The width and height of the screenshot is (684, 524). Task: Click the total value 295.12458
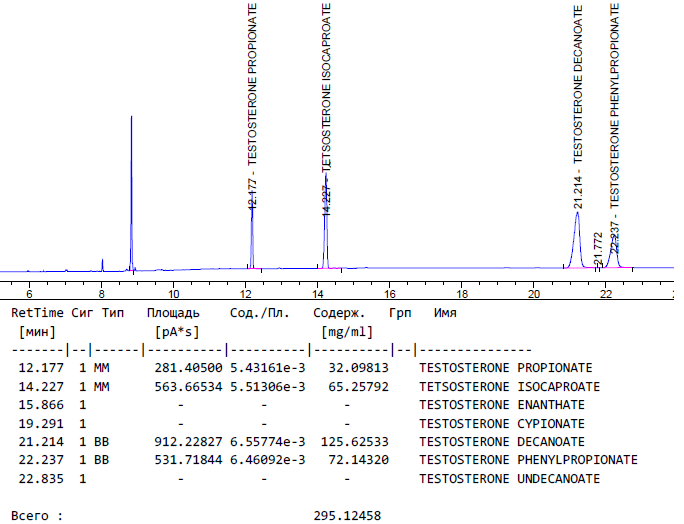[346, 516]
